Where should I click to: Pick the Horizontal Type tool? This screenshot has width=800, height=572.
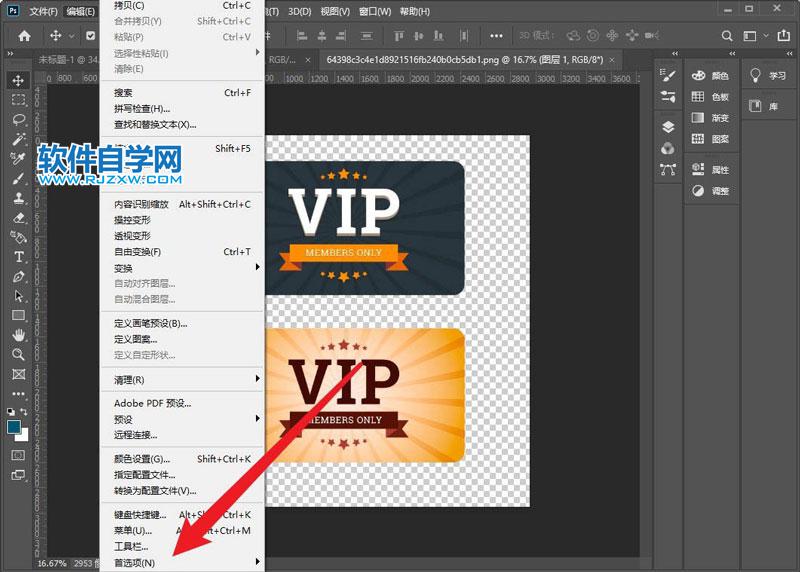pyautogui.click(x=18, y=257)
